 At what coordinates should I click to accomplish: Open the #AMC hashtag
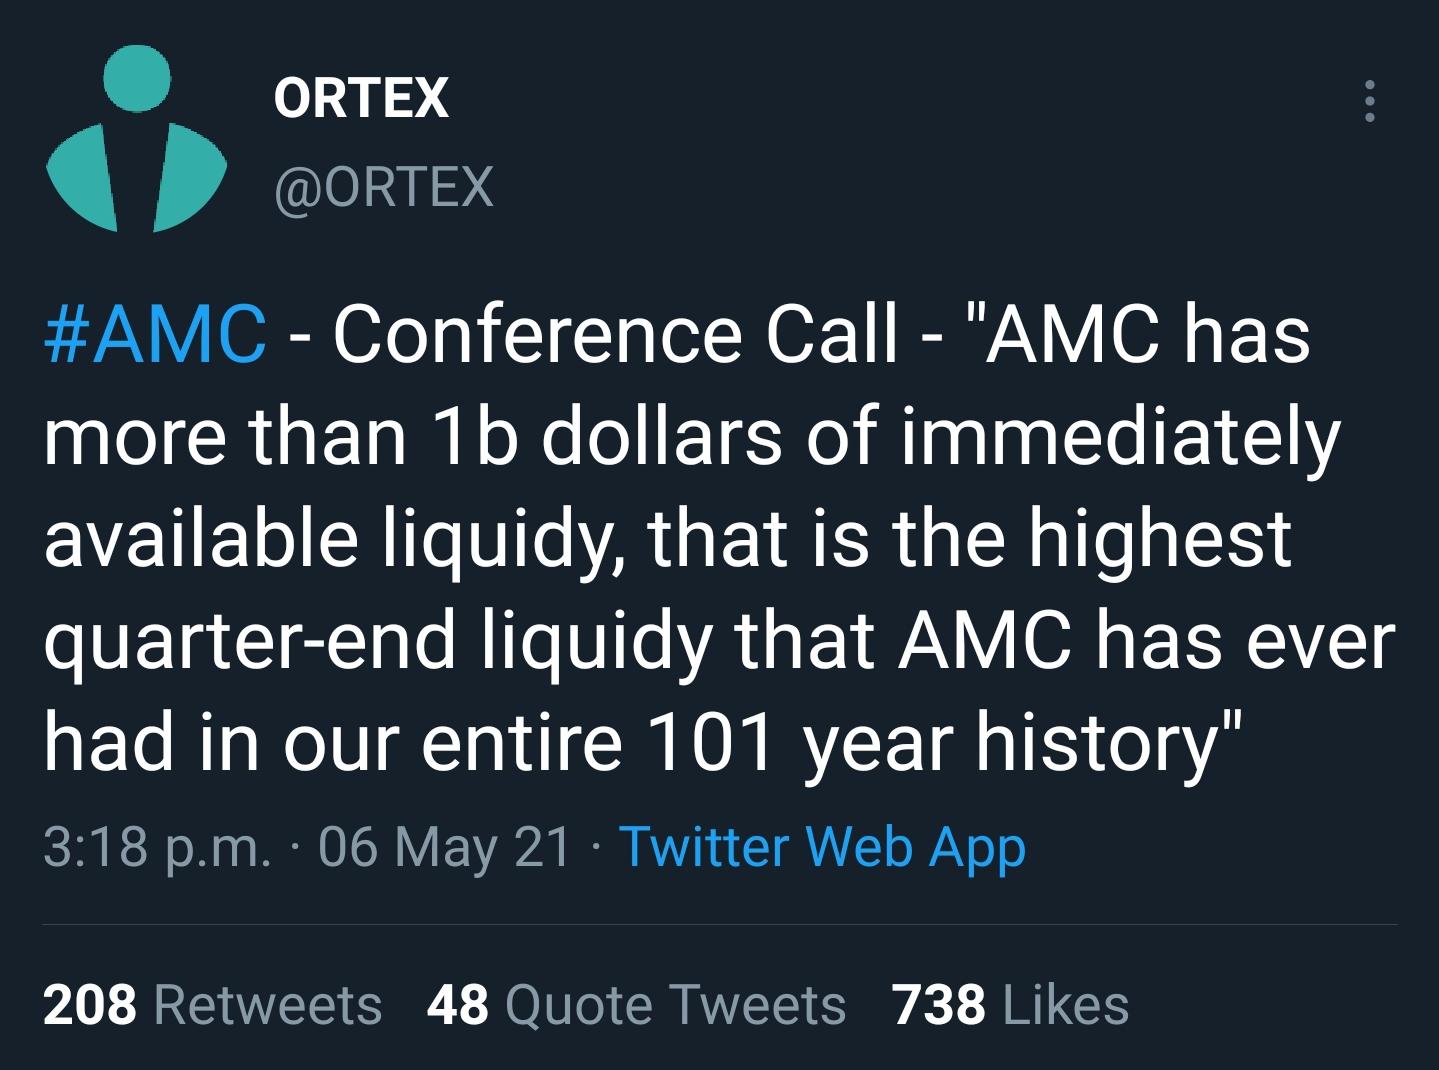point(155,334)
